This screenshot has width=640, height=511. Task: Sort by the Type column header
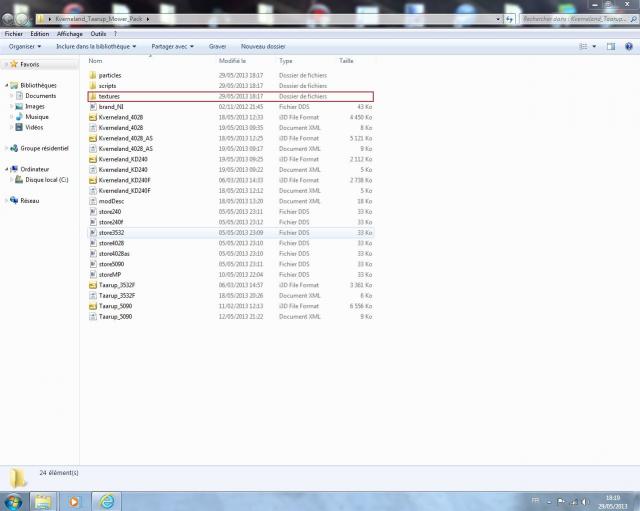(x=286, y=61)
